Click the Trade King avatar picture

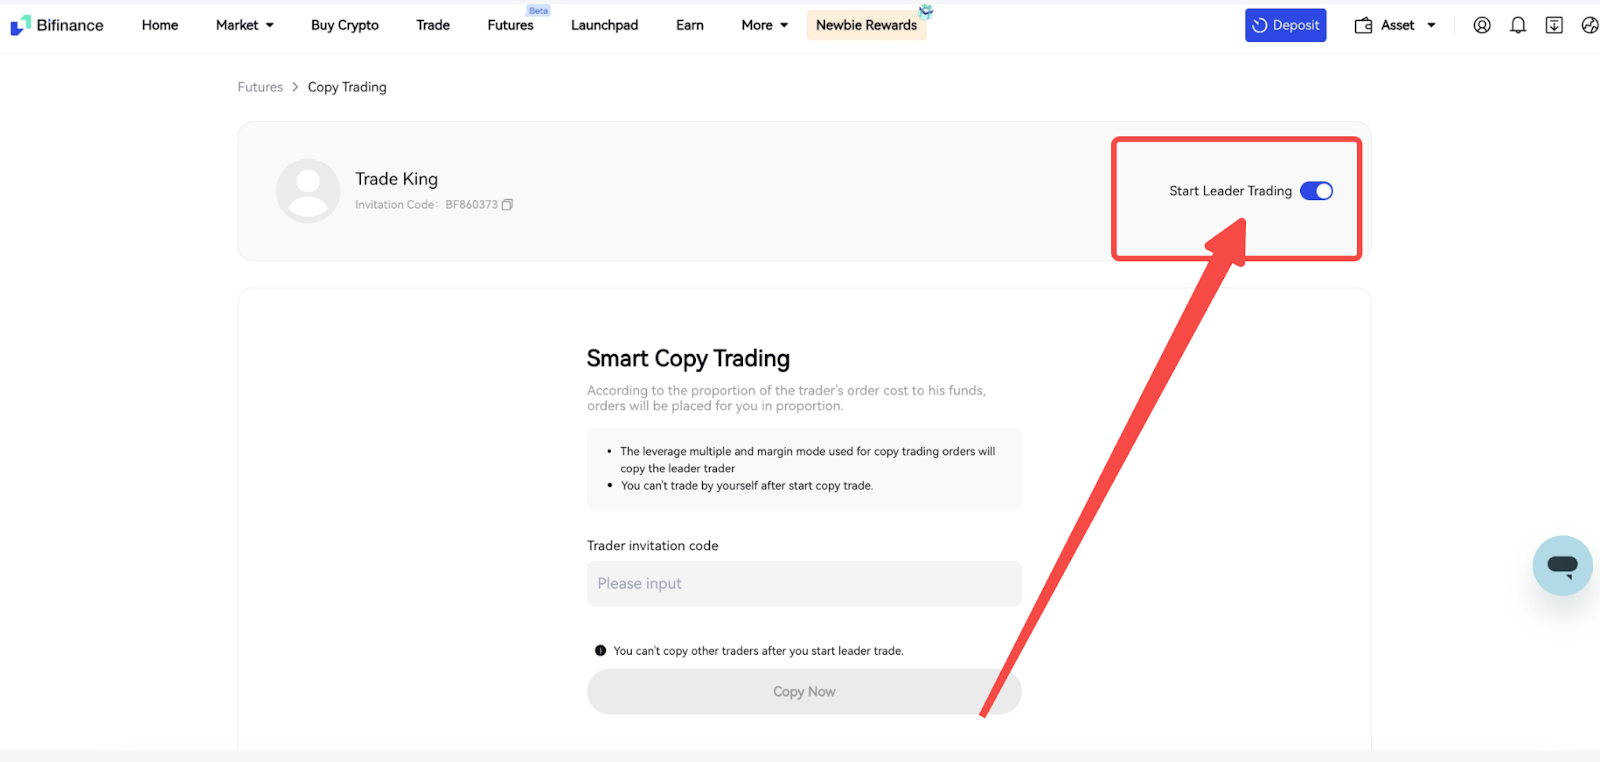[x=308, y=190]
